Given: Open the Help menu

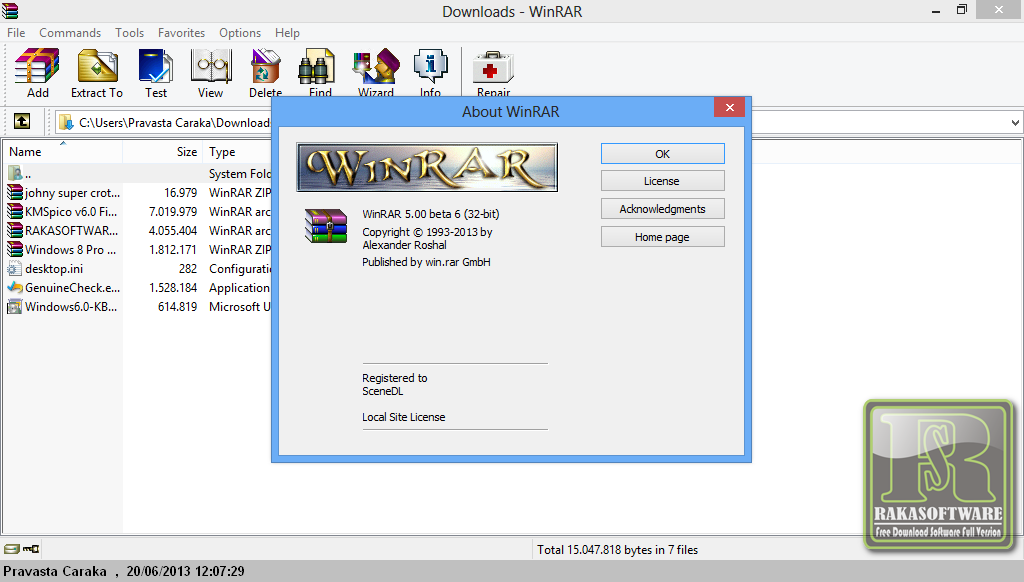Looking at the screenshot, I should click(287, 33).
